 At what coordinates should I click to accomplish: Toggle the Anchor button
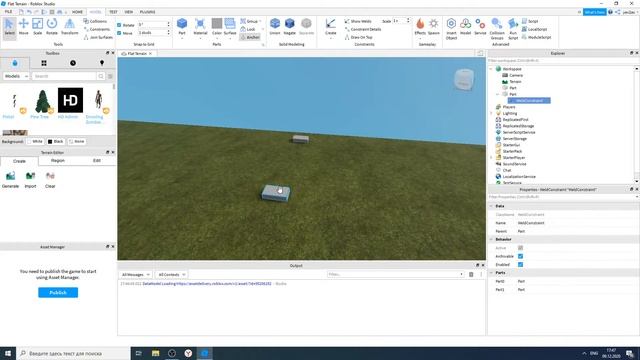[250, 37]
